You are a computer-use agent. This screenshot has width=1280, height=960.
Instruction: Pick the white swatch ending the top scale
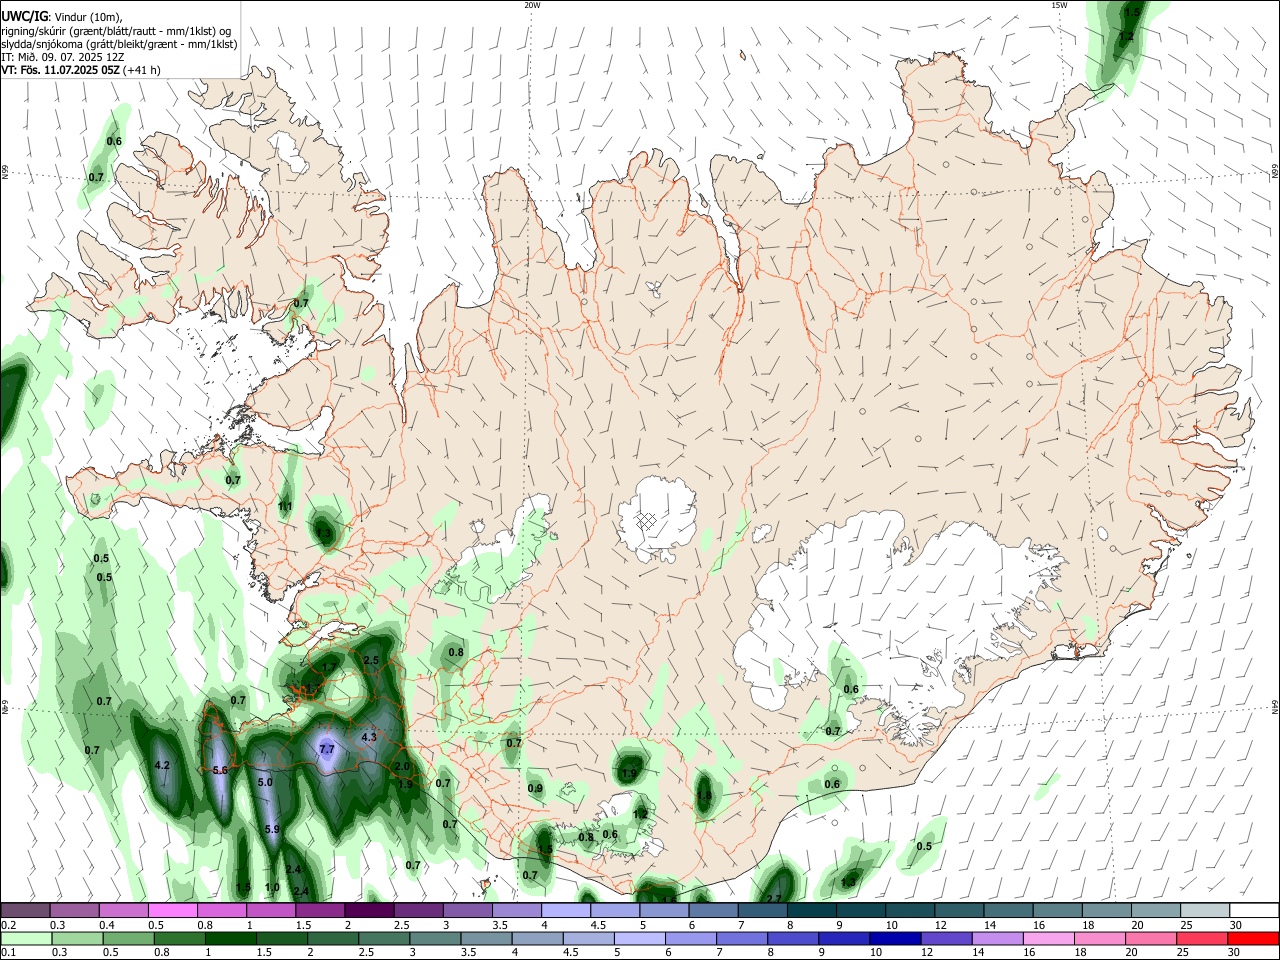[1254, 910]
